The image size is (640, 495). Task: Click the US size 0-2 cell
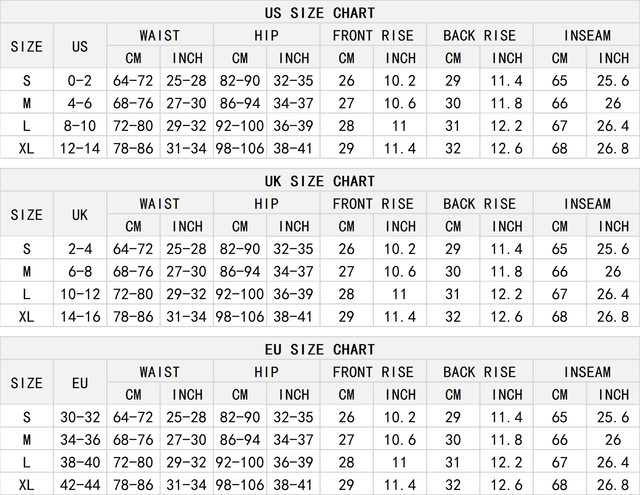click(x=80, y=80)
